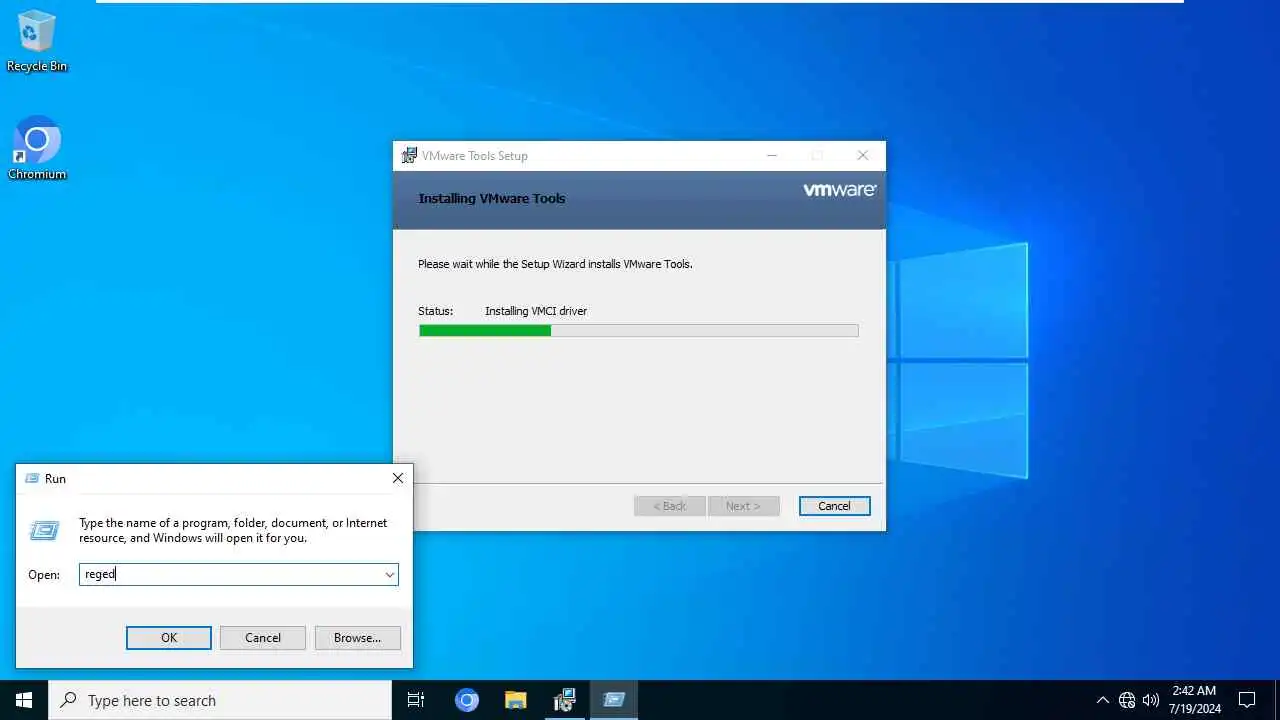Launch the Chromium desktop shortcut
1280x720 pixels.
(37, 149)
